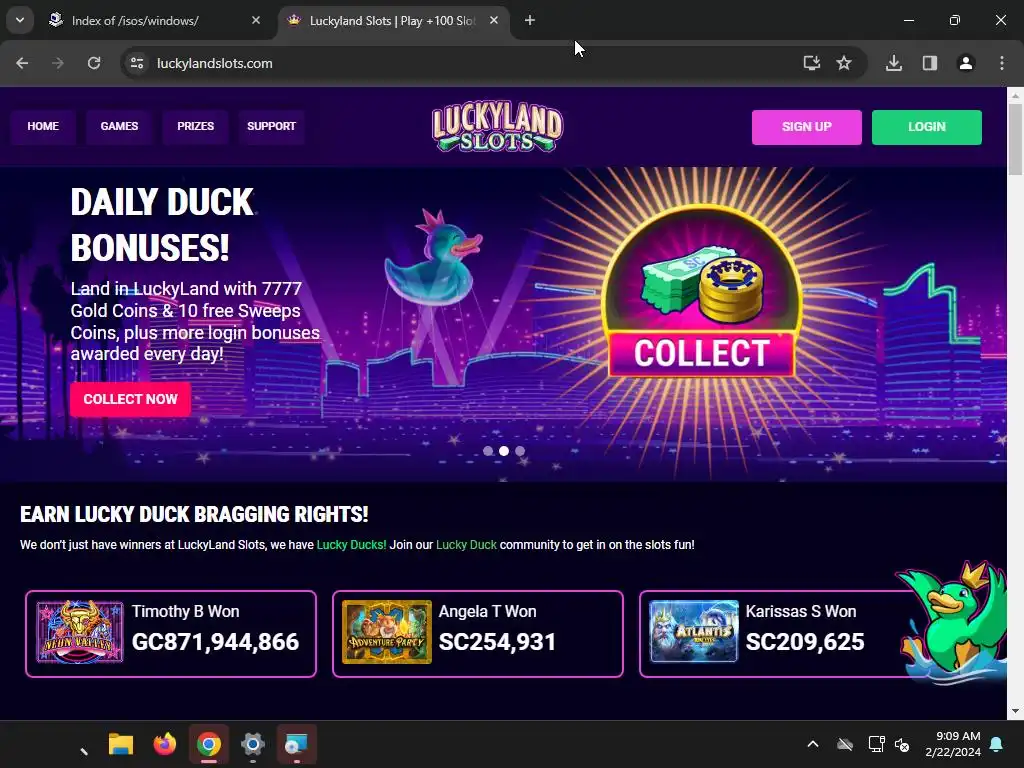Viewport: 1024px width, 768px height.
Task: Open site information icon in address bar
Action: 136,63
